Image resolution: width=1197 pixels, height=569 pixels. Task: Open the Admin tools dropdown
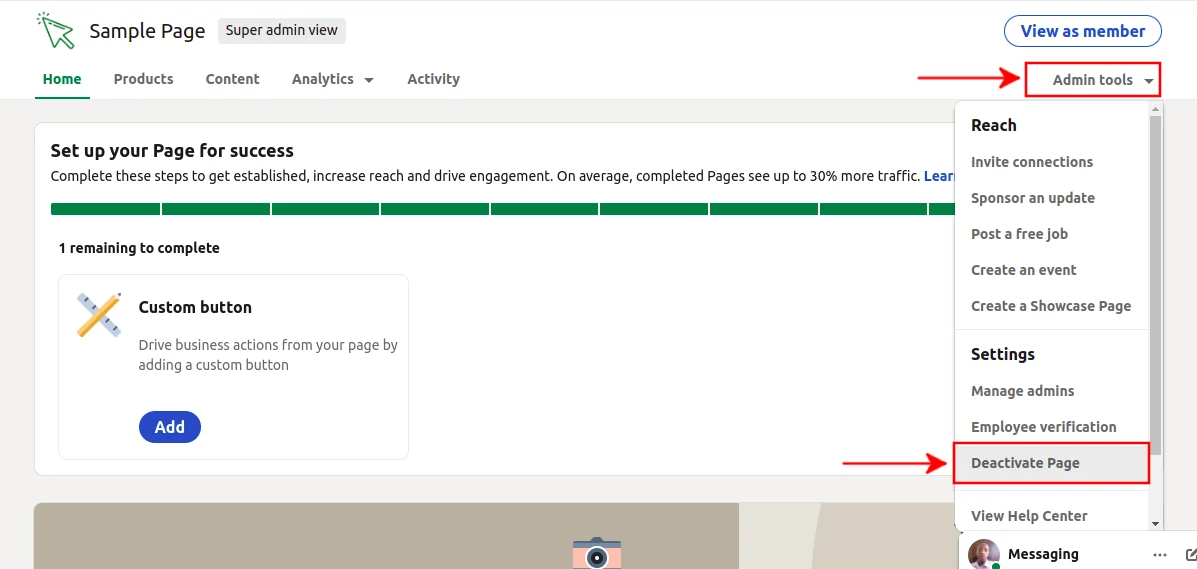pos(1093,79)
